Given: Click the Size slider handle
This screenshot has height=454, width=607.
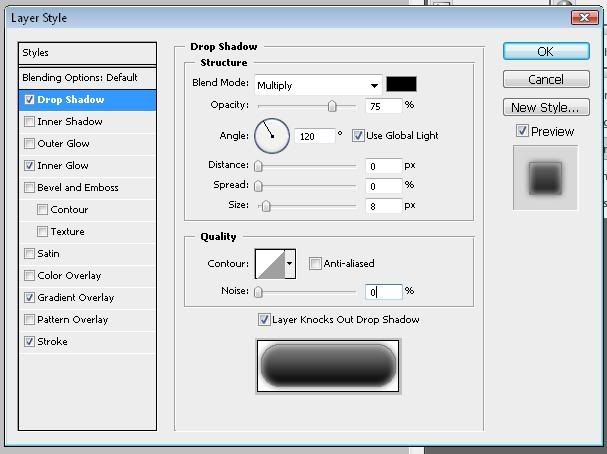Looking at the screenshot, I should tap(266, 206).
